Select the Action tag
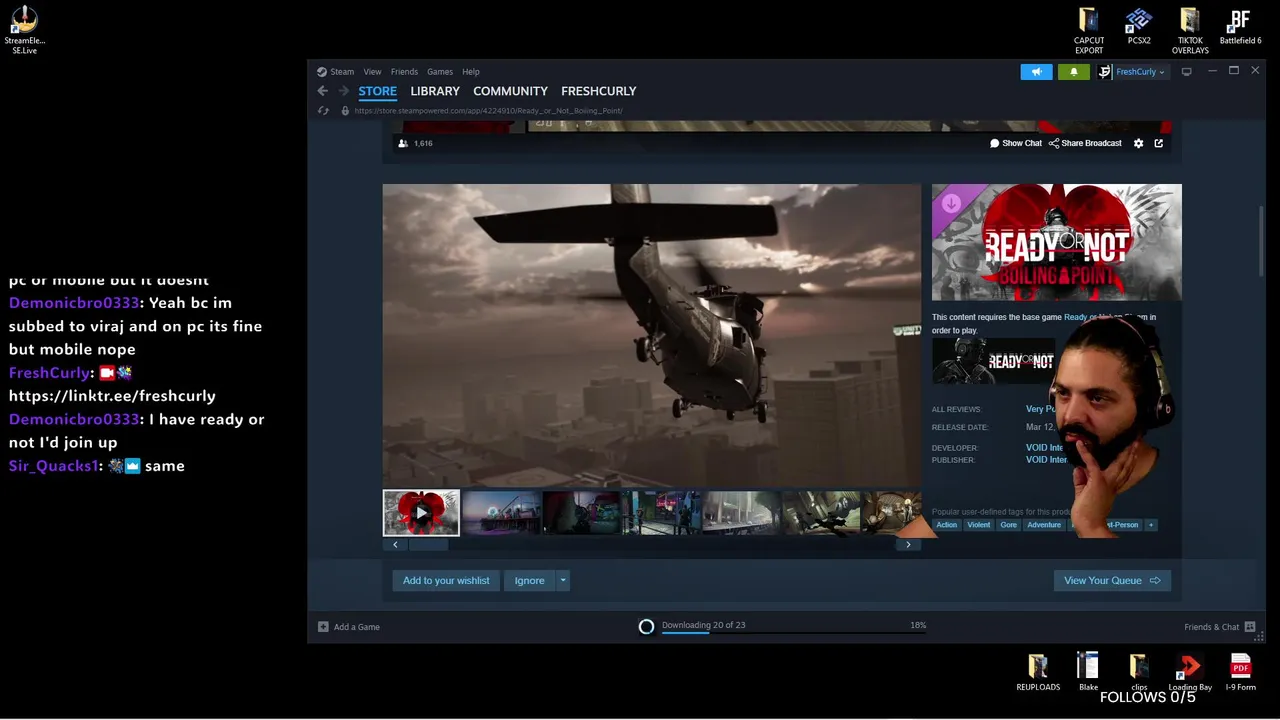The height and width of the screenshot is (720, 1280). pyautogui.click(x=947, y=525)
